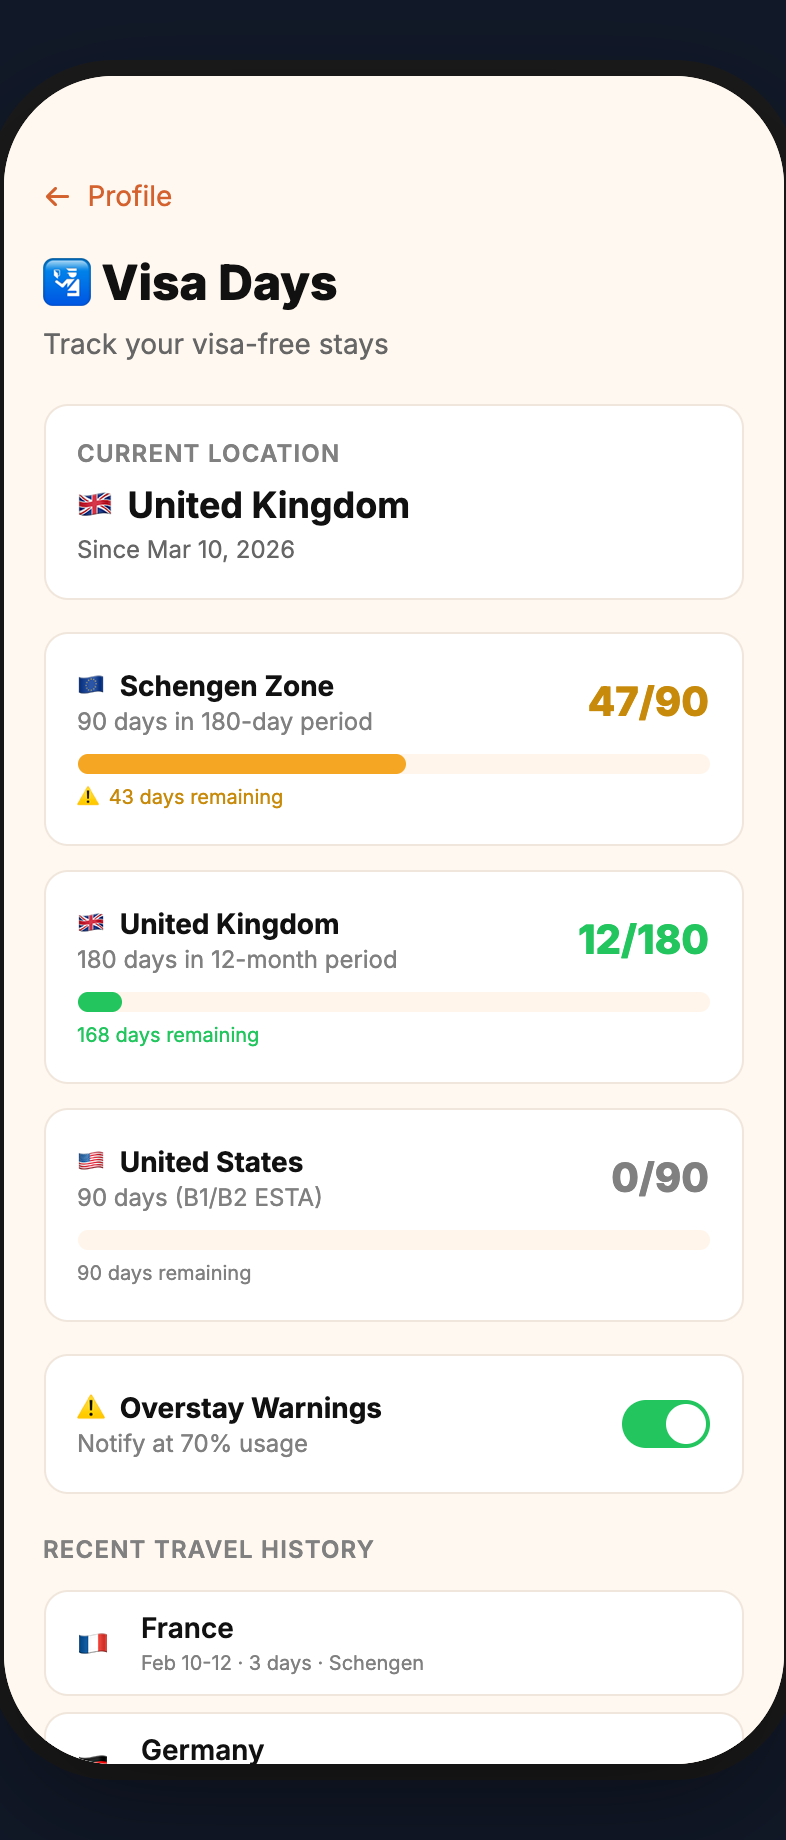
Task: Expand the United States ESTA card
Action: coord(393,1215)
